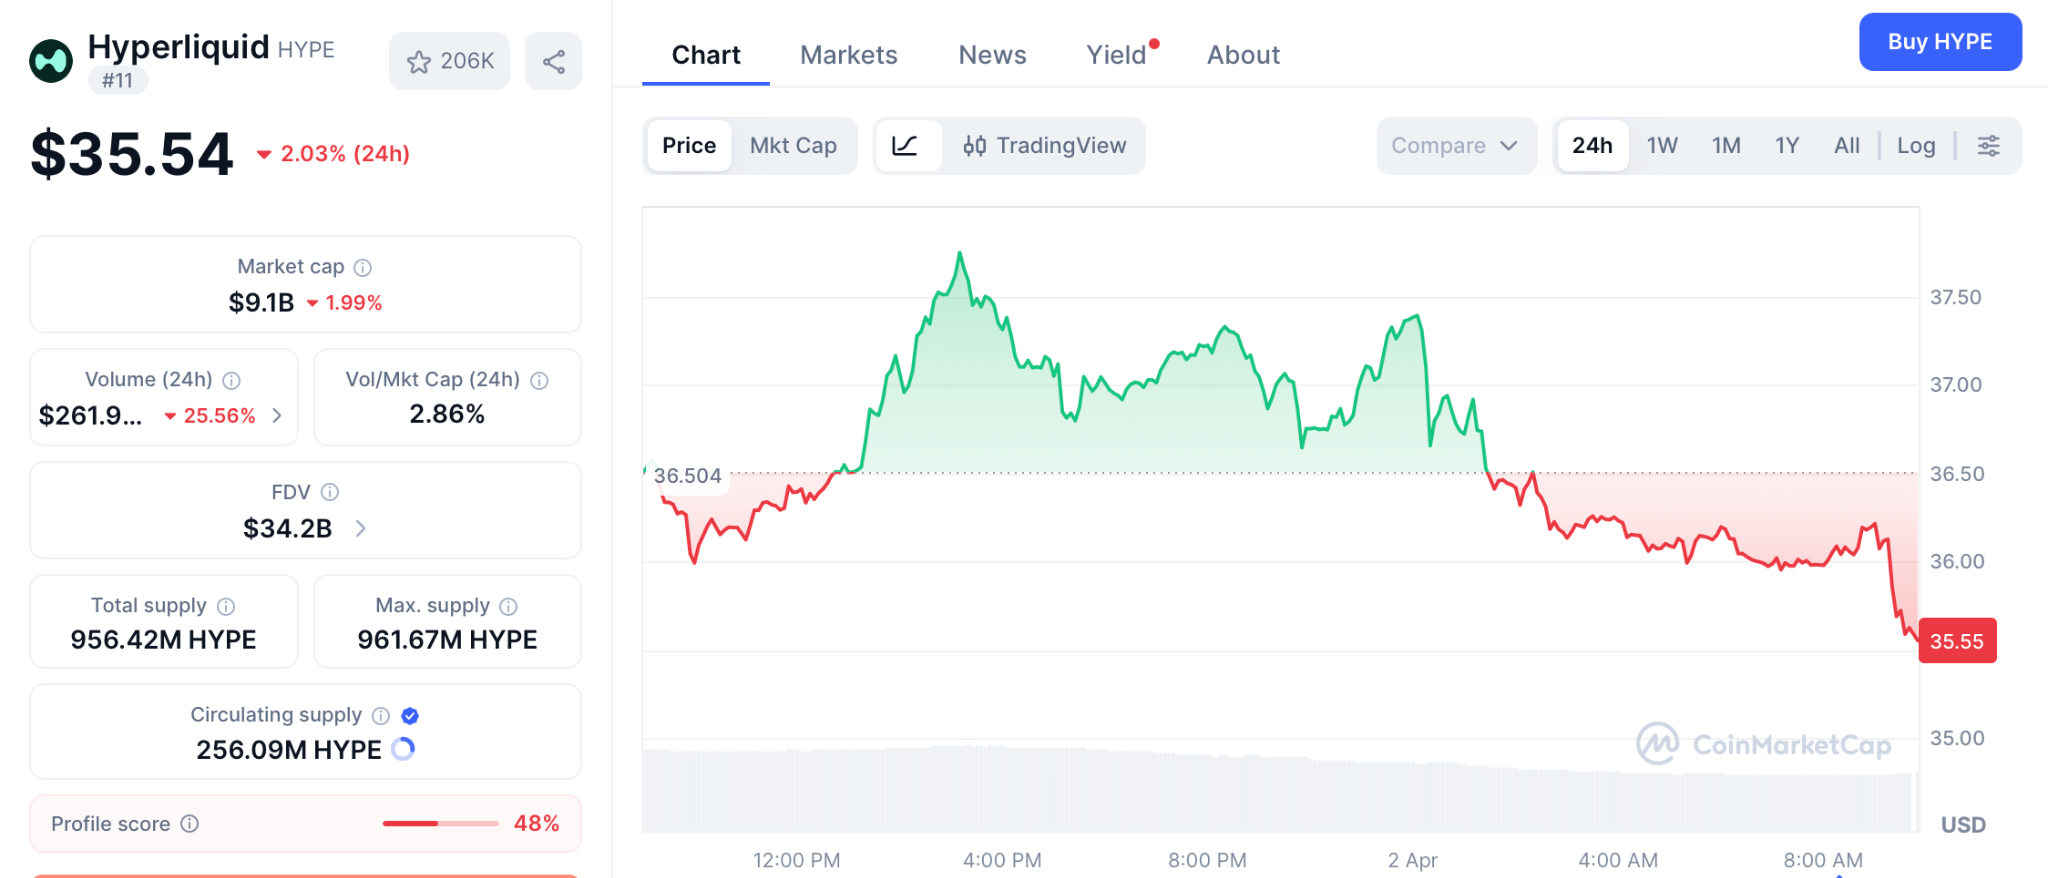
Task: Open the Compare dropdown
Action: click(x=1455, y=146)
